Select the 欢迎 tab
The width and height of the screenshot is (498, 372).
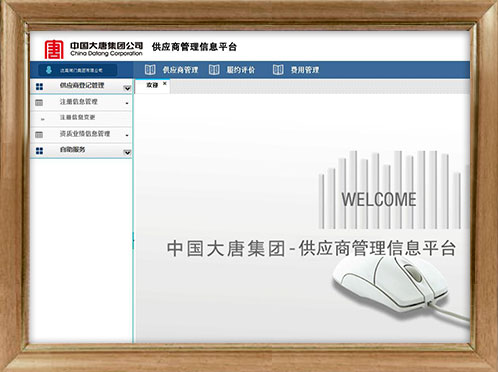tap(152, 85)
